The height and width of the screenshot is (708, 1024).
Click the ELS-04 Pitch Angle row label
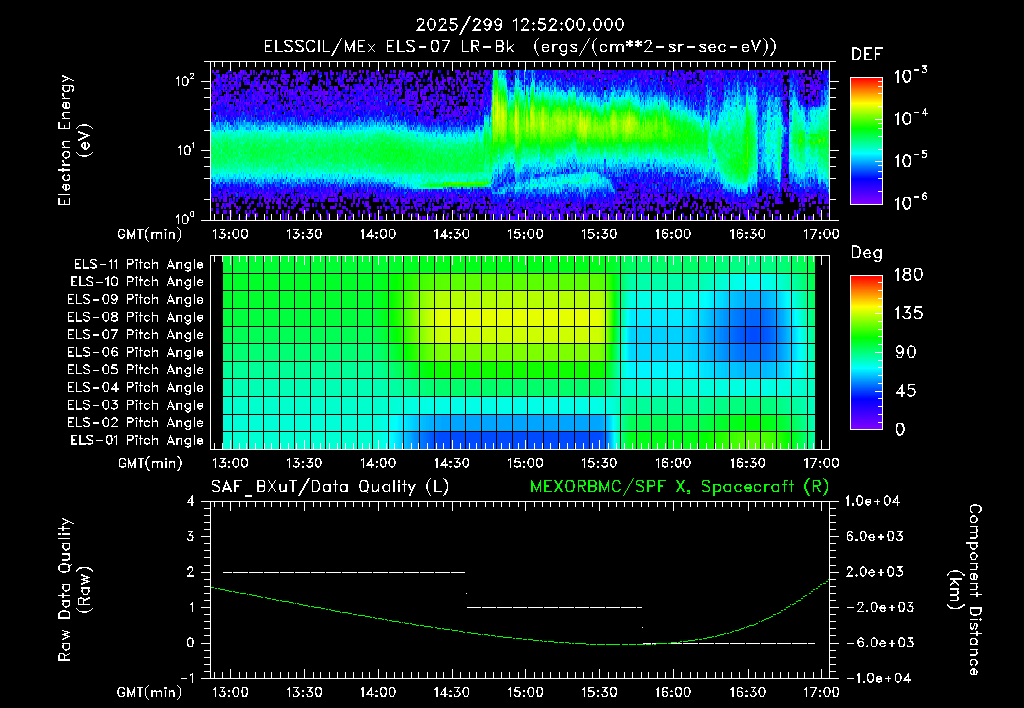click(x=136, y=388)
